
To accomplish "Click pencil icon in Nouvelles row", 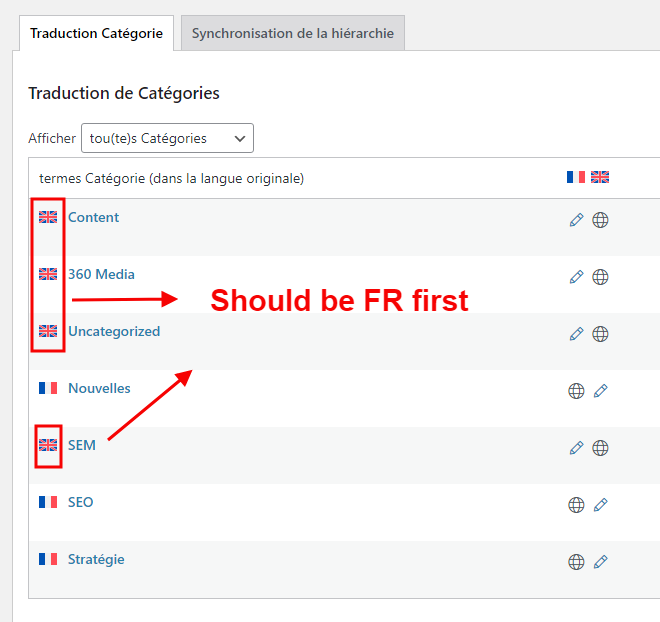I will [x=600, y=391].
